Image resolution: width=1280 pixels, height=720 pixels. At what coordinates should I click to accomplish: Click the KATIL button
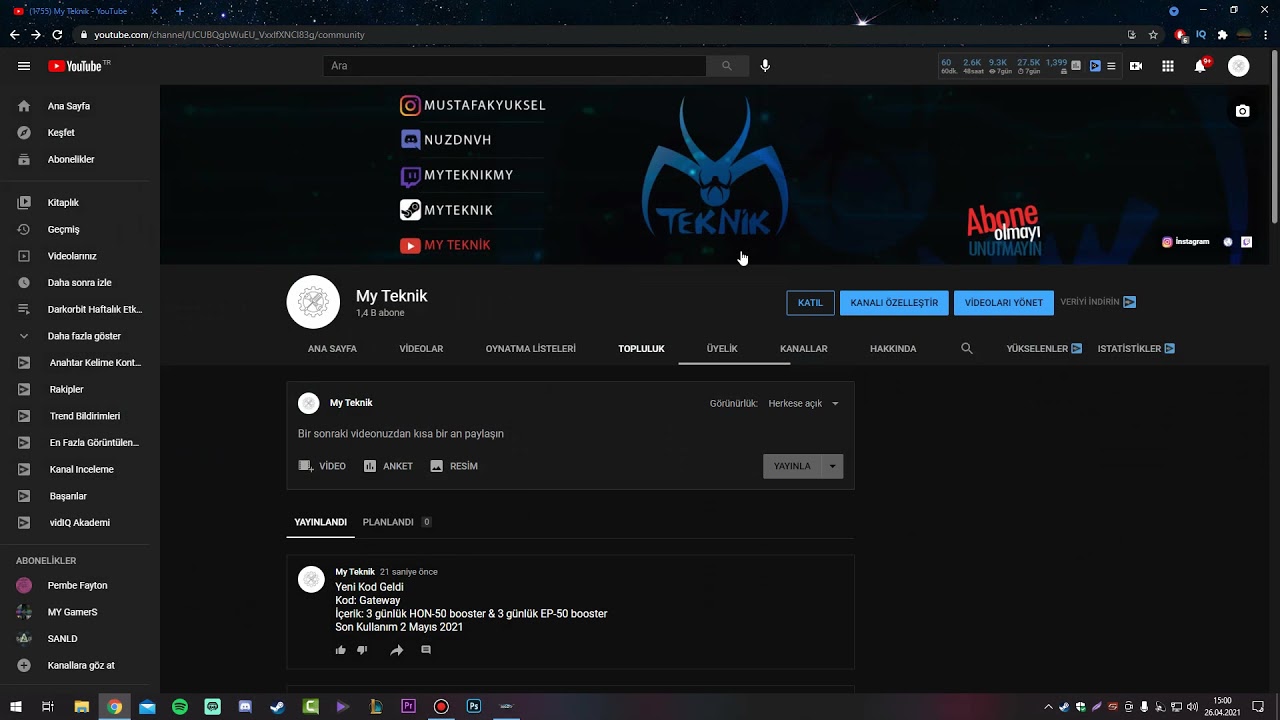[x=810, y=303]
